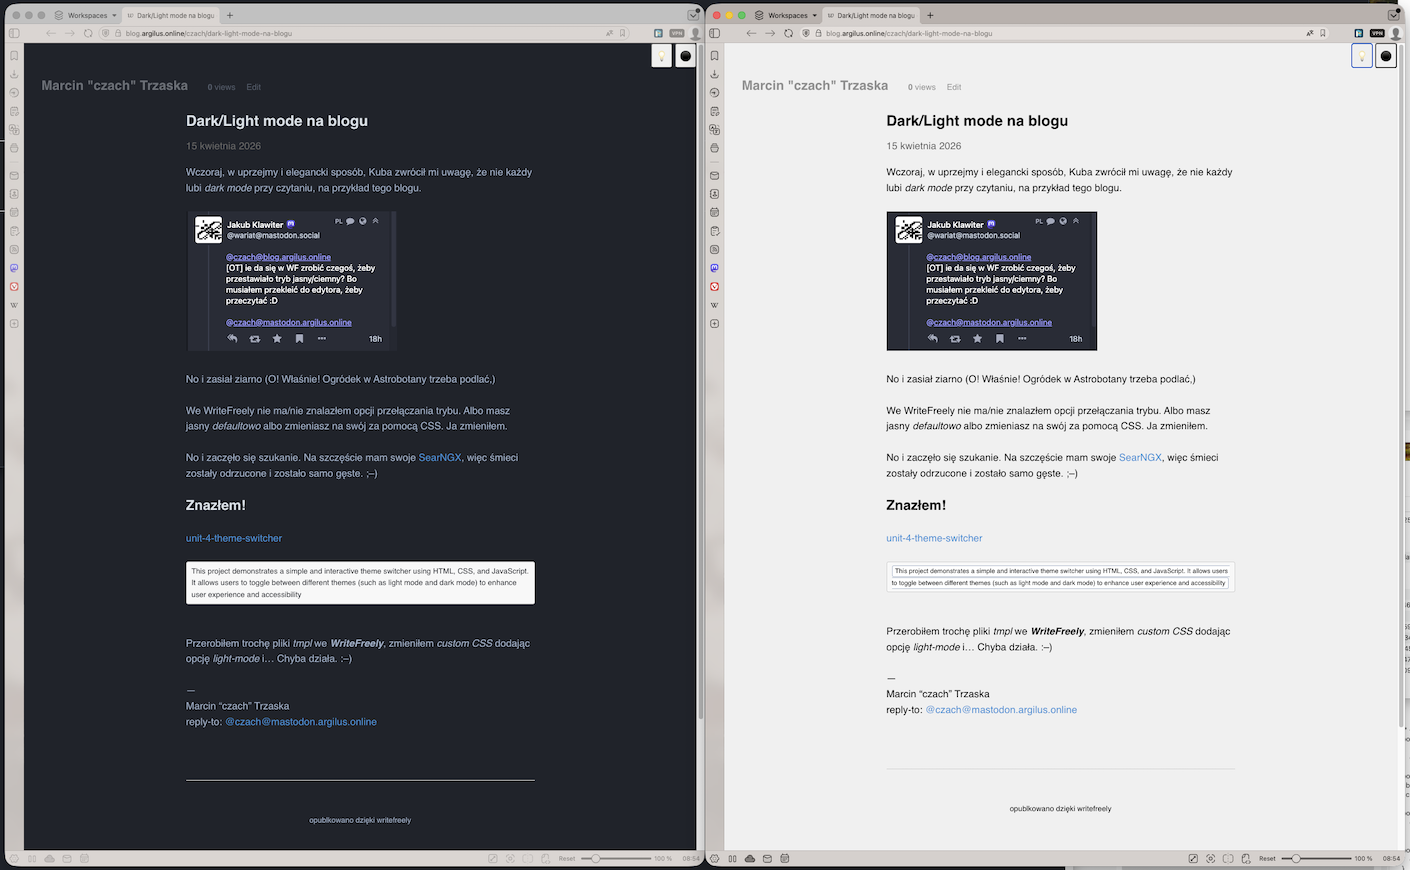Image resolution: width=1410 pixels, height=870 pixels.
Task: Open the Downloads panel in the sidebar
Action: point(14,74)
